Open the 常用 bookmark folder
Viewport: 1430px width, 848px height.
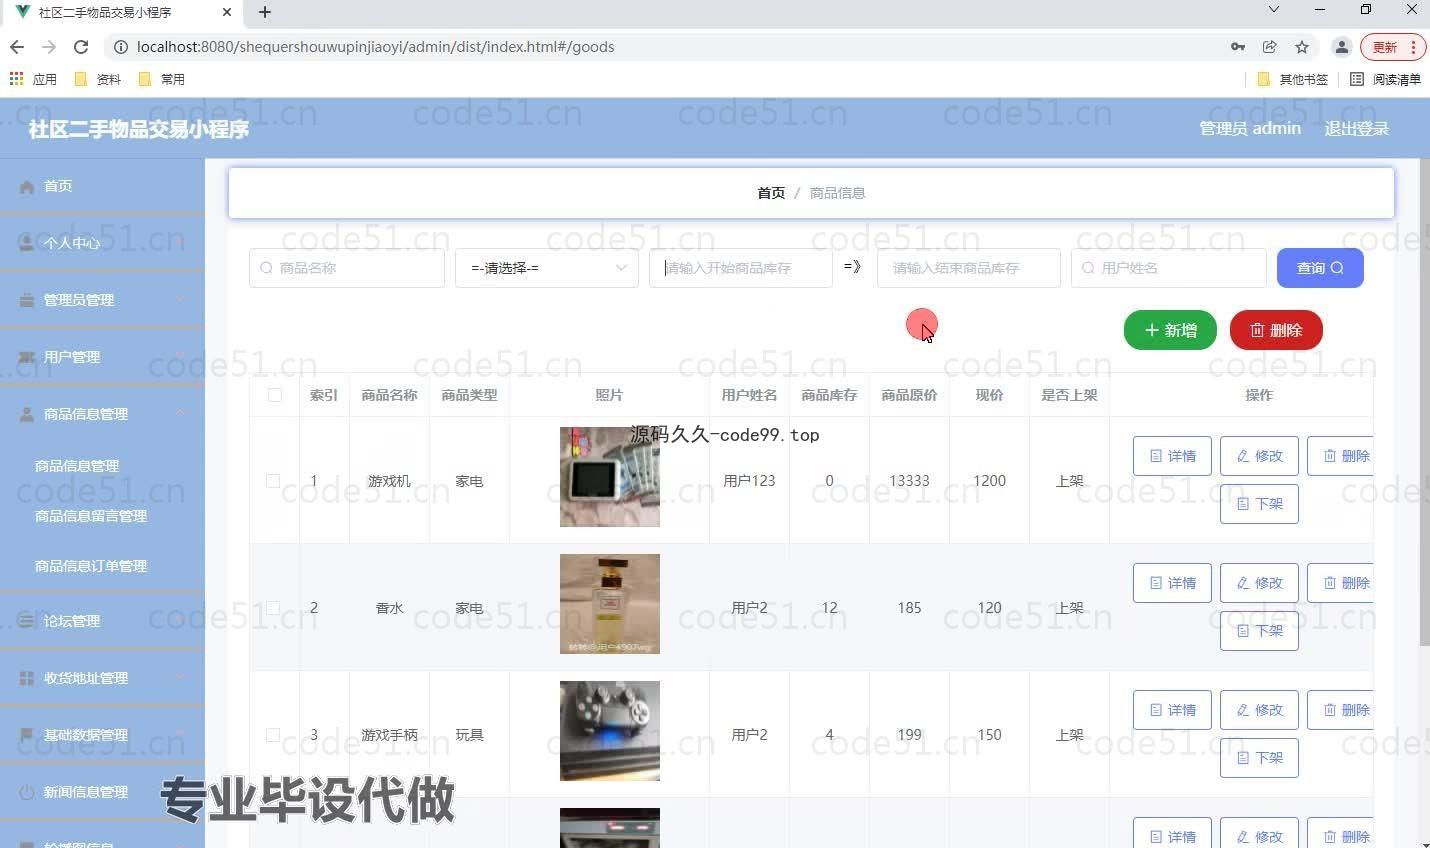pyautogui.click(x=162, y=79)
